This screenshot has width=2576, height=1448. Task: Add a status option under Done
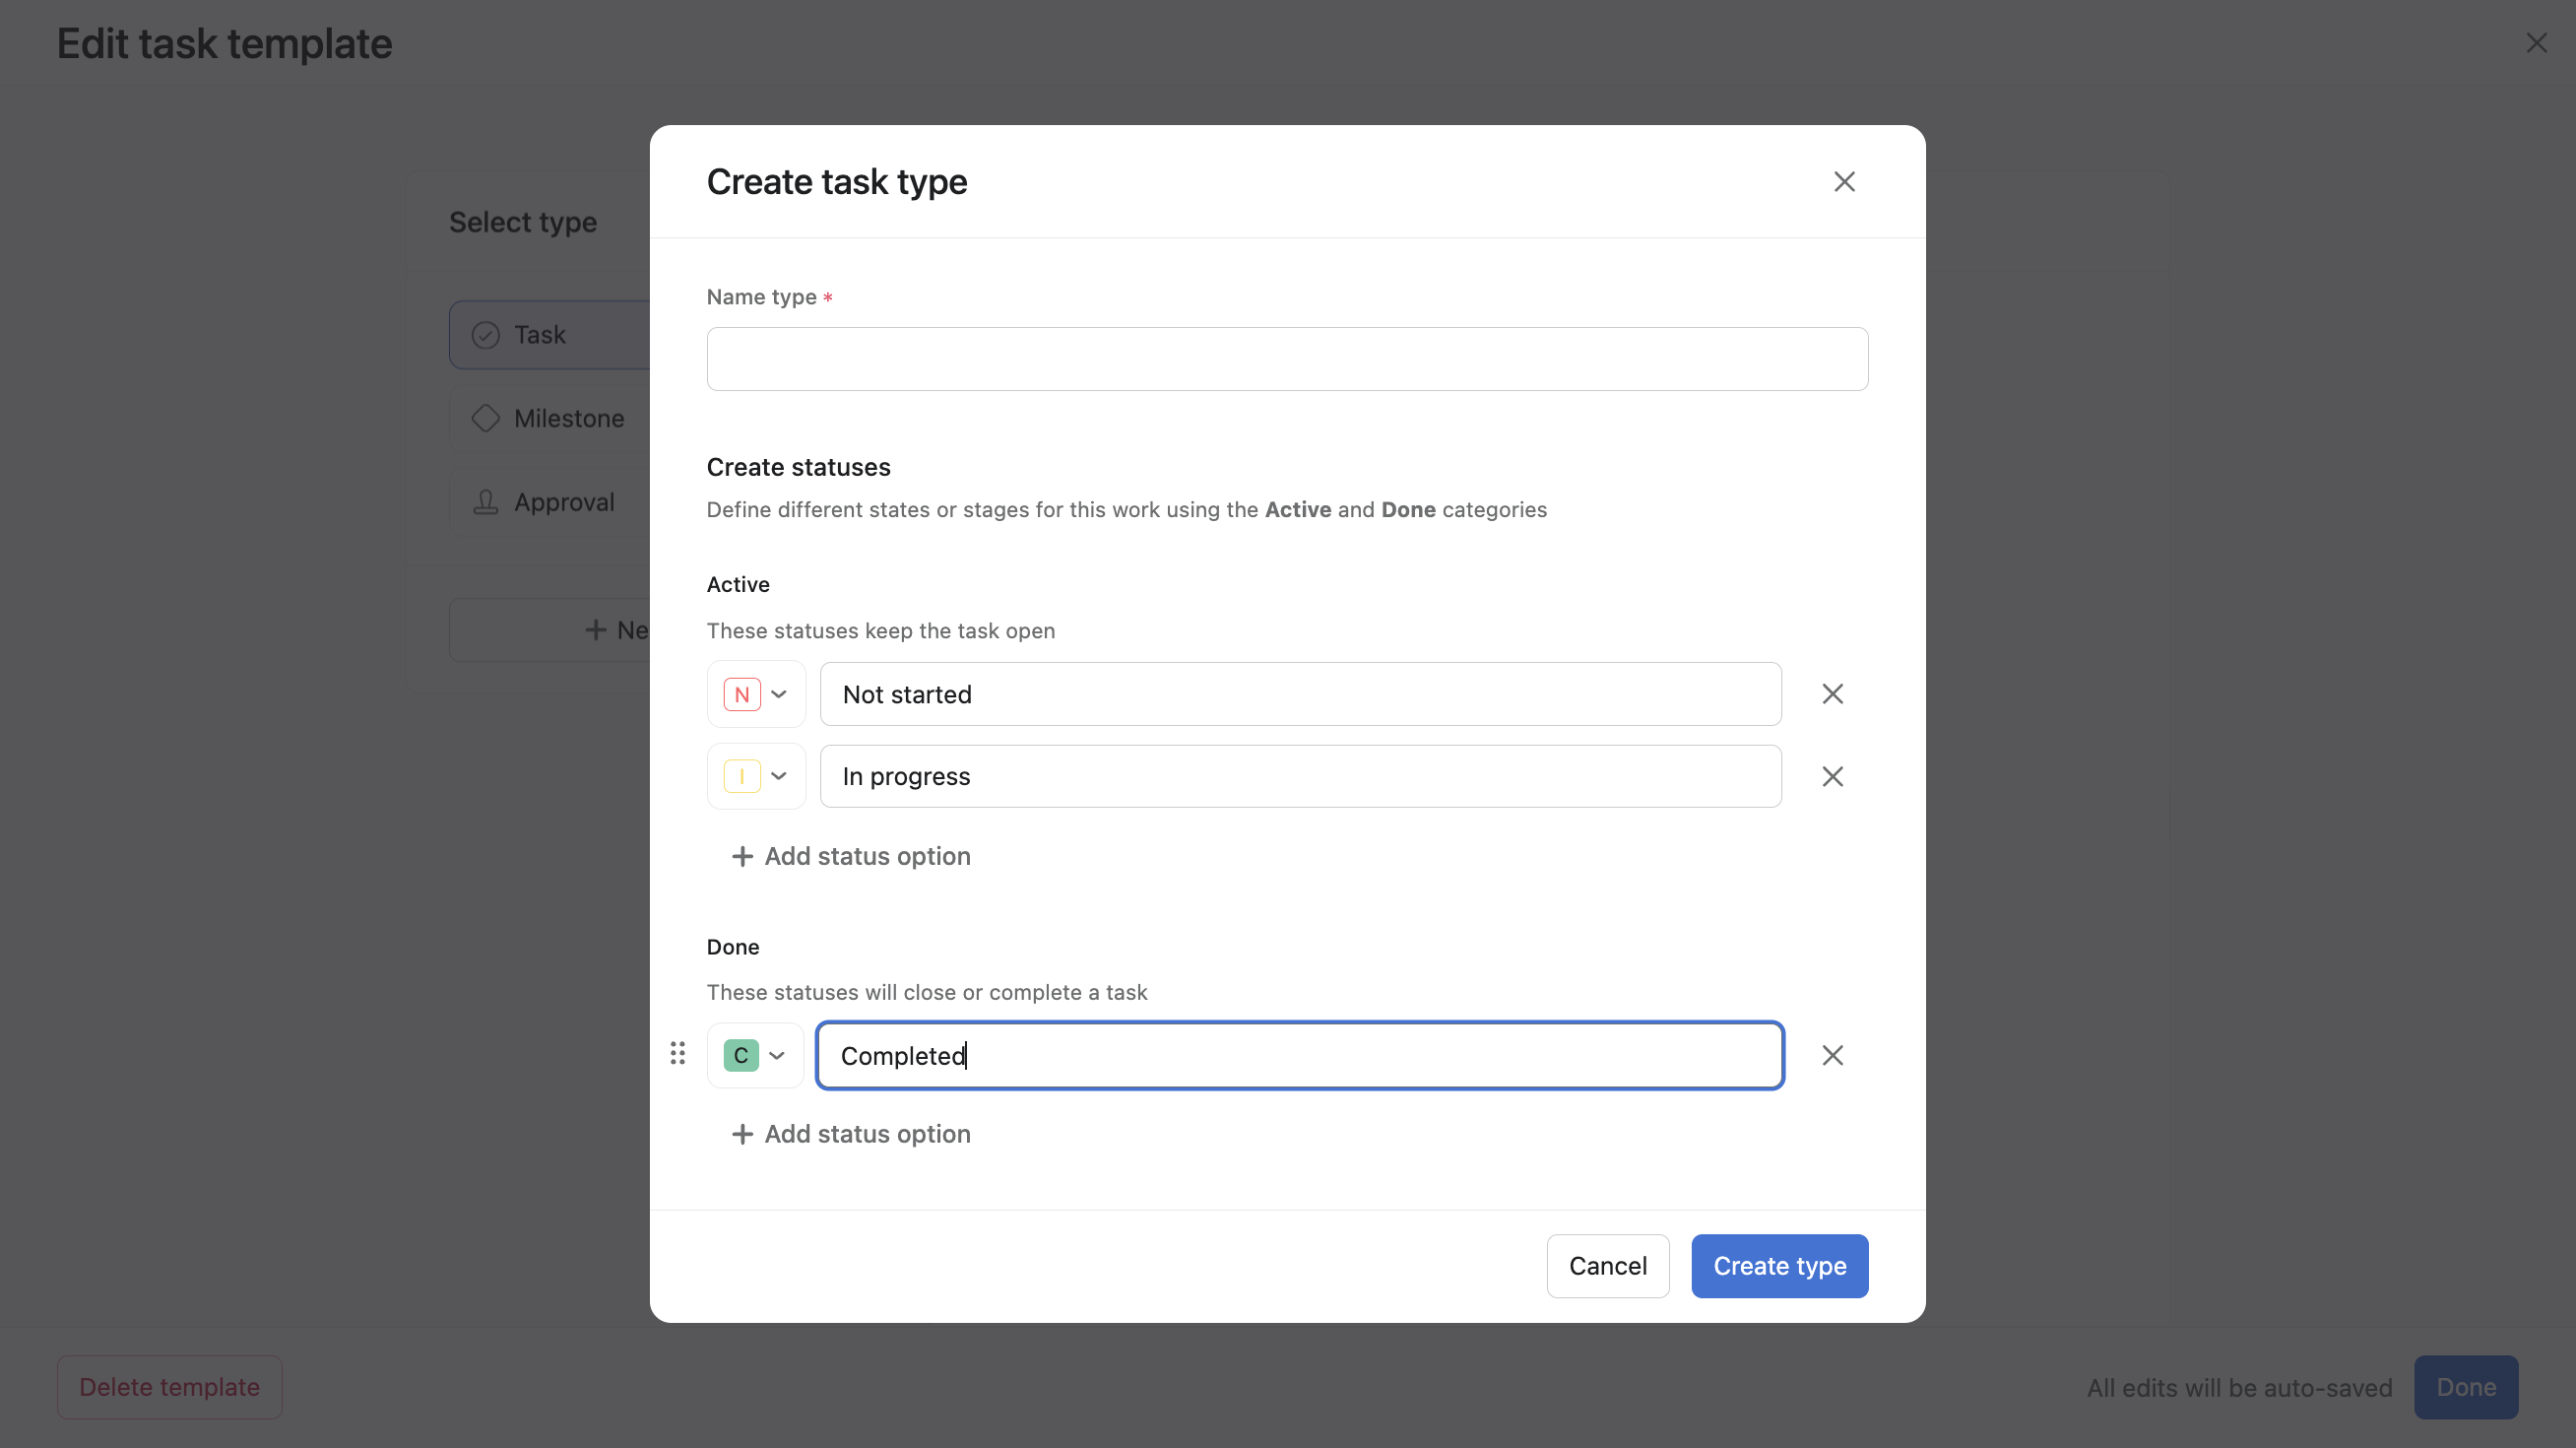[x=850, y=1133]
